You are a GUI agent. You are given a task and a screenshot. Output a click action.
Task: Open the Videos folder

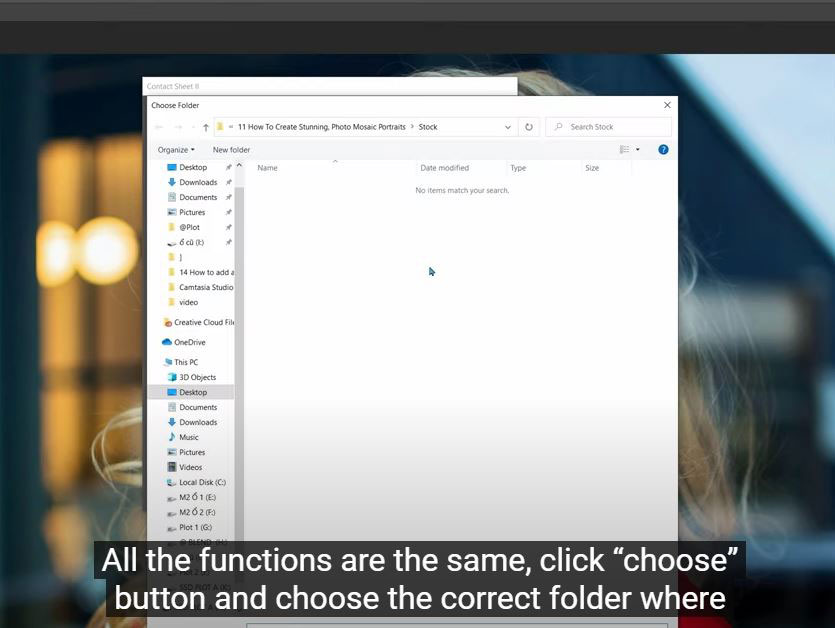pyautogui.click(x=191, y=467)
